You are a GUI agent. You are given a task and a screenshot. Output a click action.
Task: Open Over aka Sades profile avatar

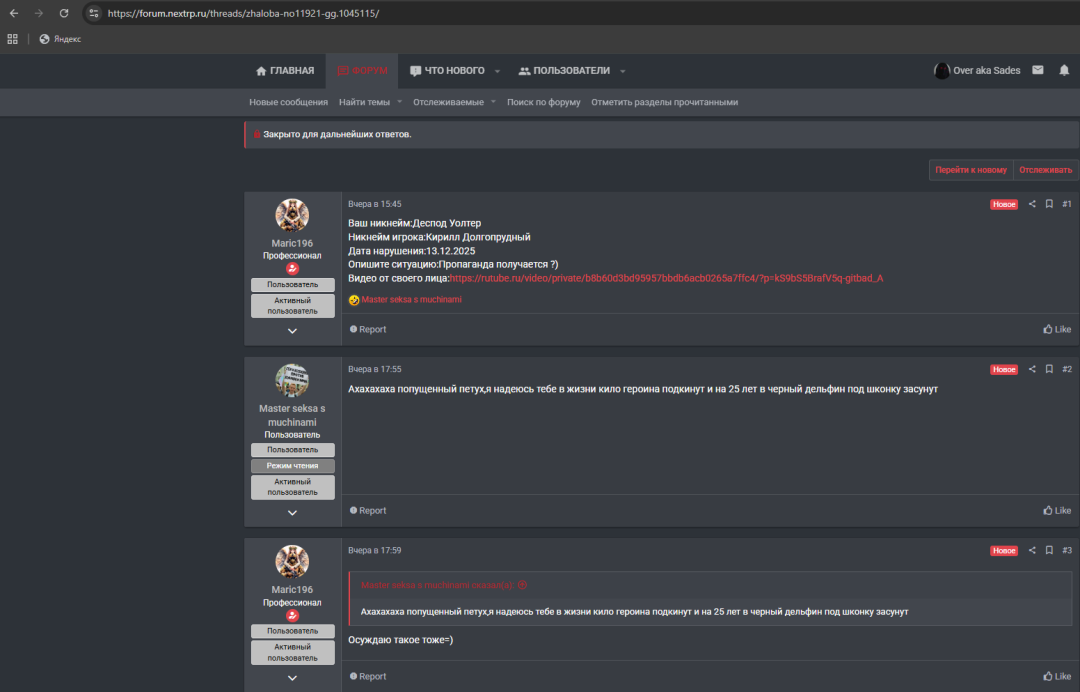coord(941,70)
